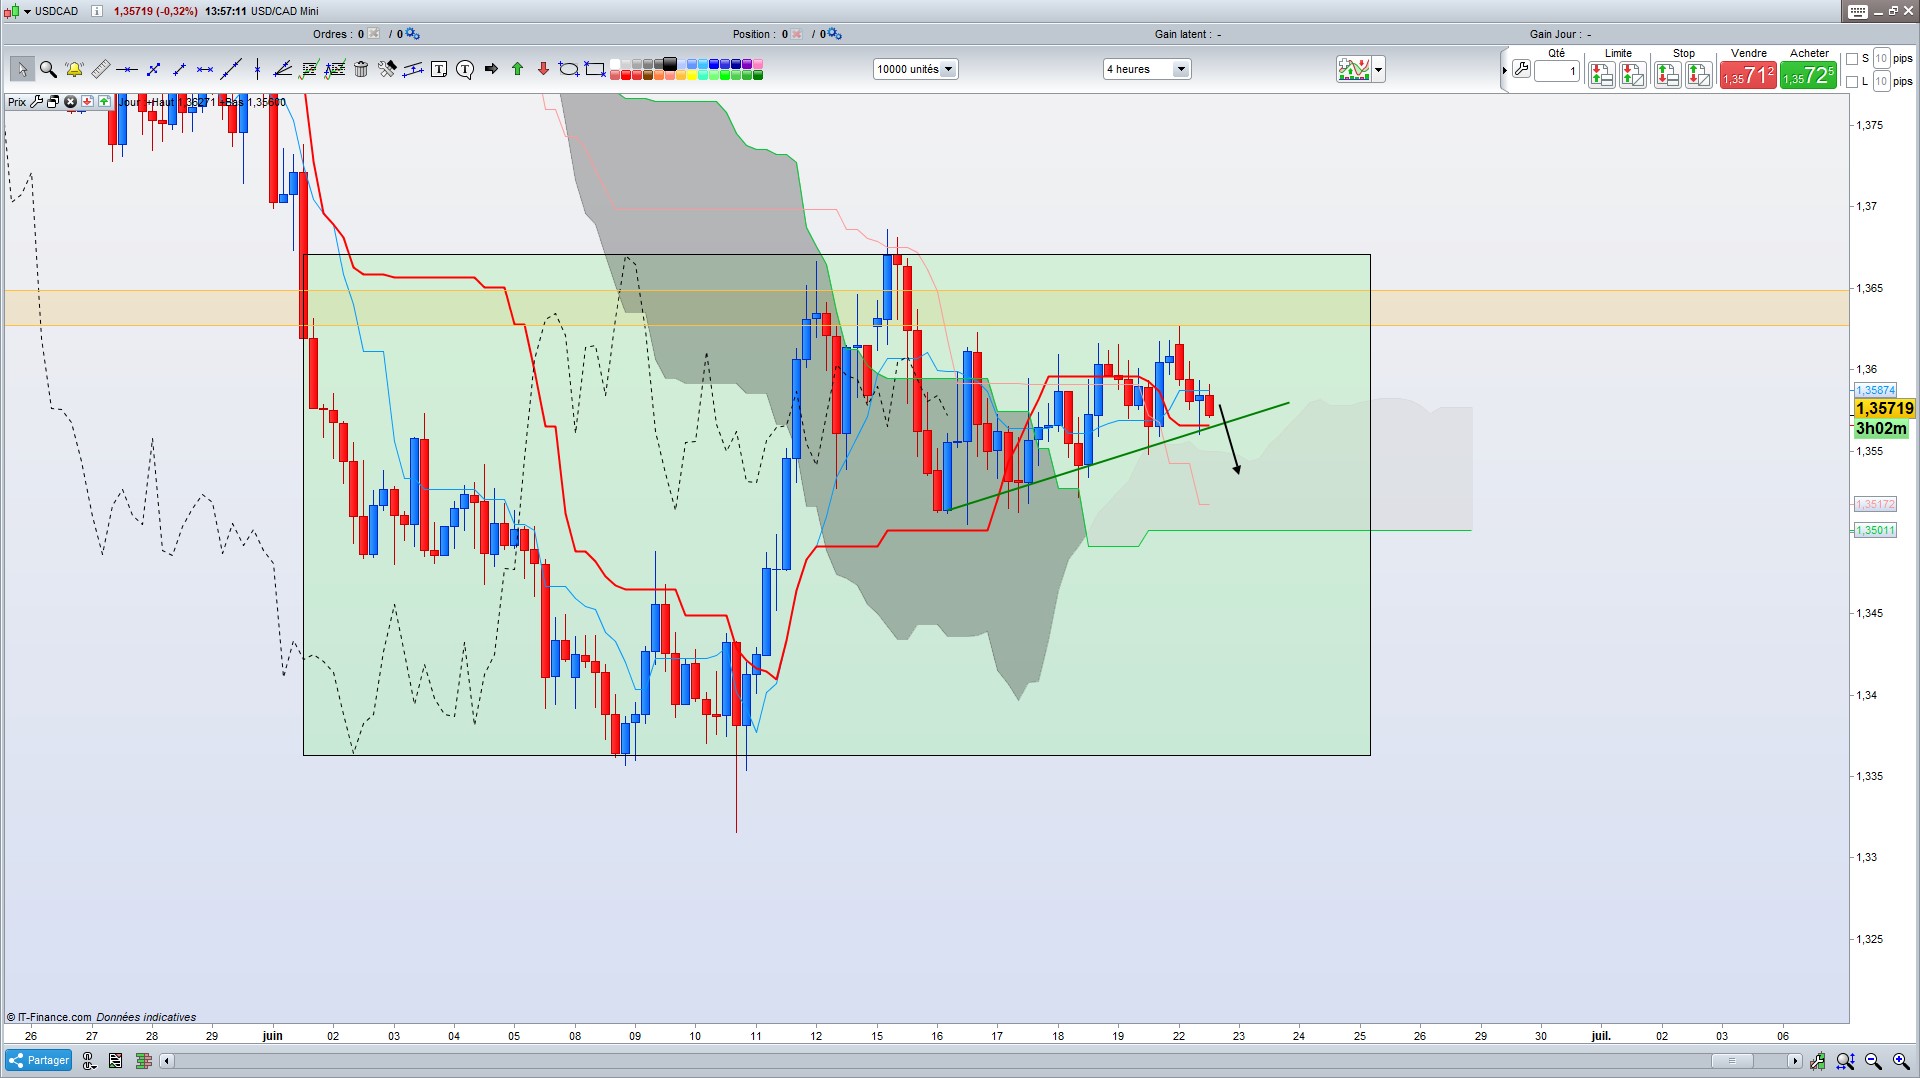Click the trash can delete-objects icon
Viewport: 1920px width, 1078px height.
pos(361,69)
